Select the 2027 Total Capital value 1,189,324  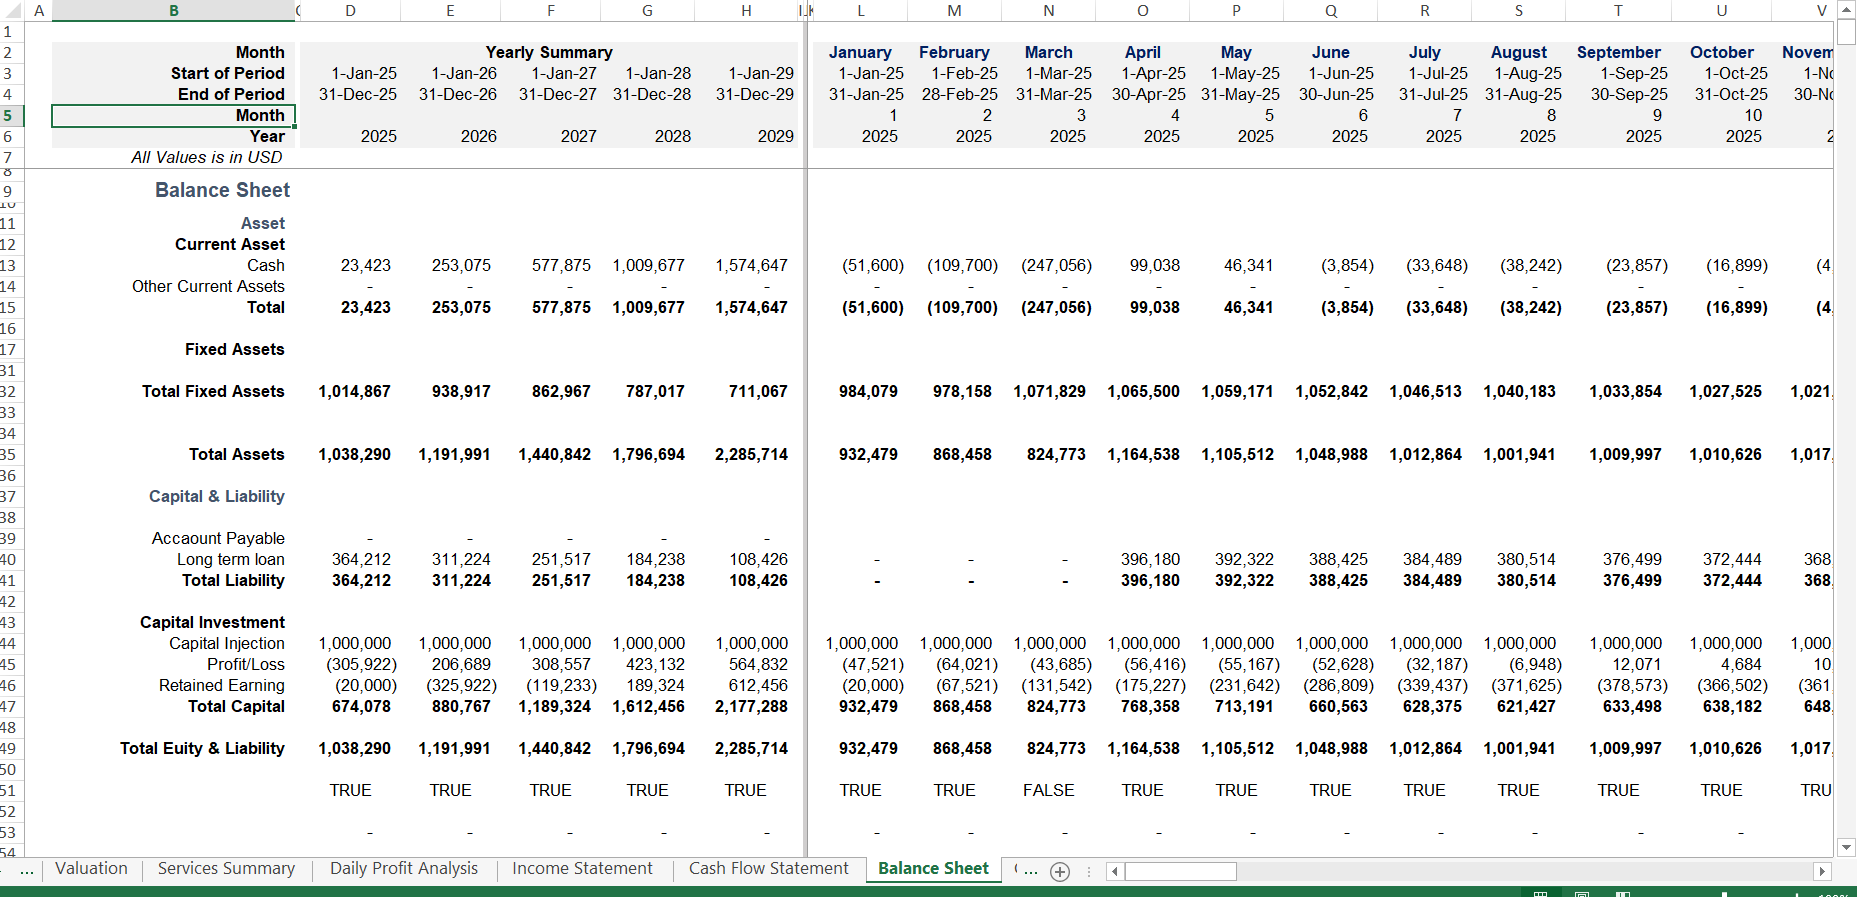coord(554,706)
